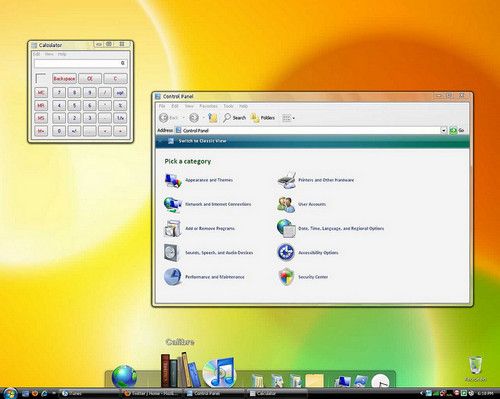The width and height of the screenshot is (500, 399).
Task: Click the sqrt key in Calculator
Action: 120,92
